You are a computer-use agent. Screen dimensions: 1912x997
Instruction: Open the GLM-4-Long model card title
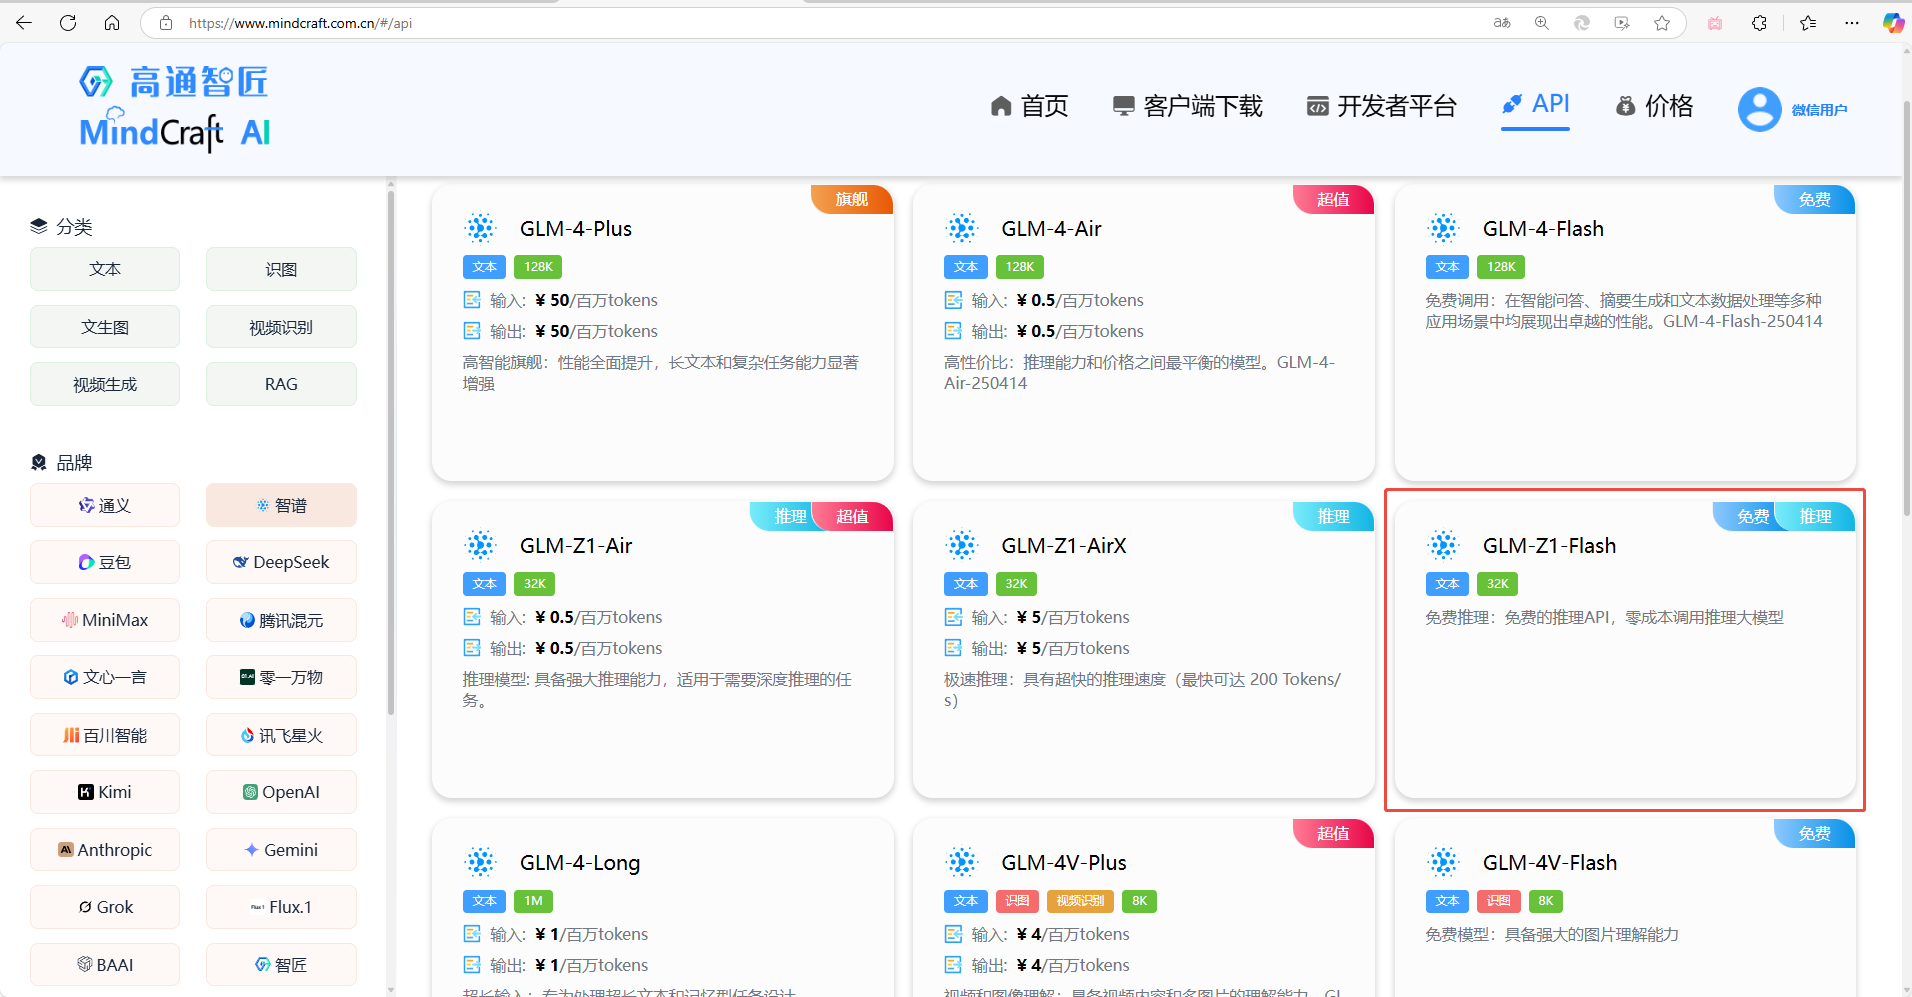[x=580, y=863]
